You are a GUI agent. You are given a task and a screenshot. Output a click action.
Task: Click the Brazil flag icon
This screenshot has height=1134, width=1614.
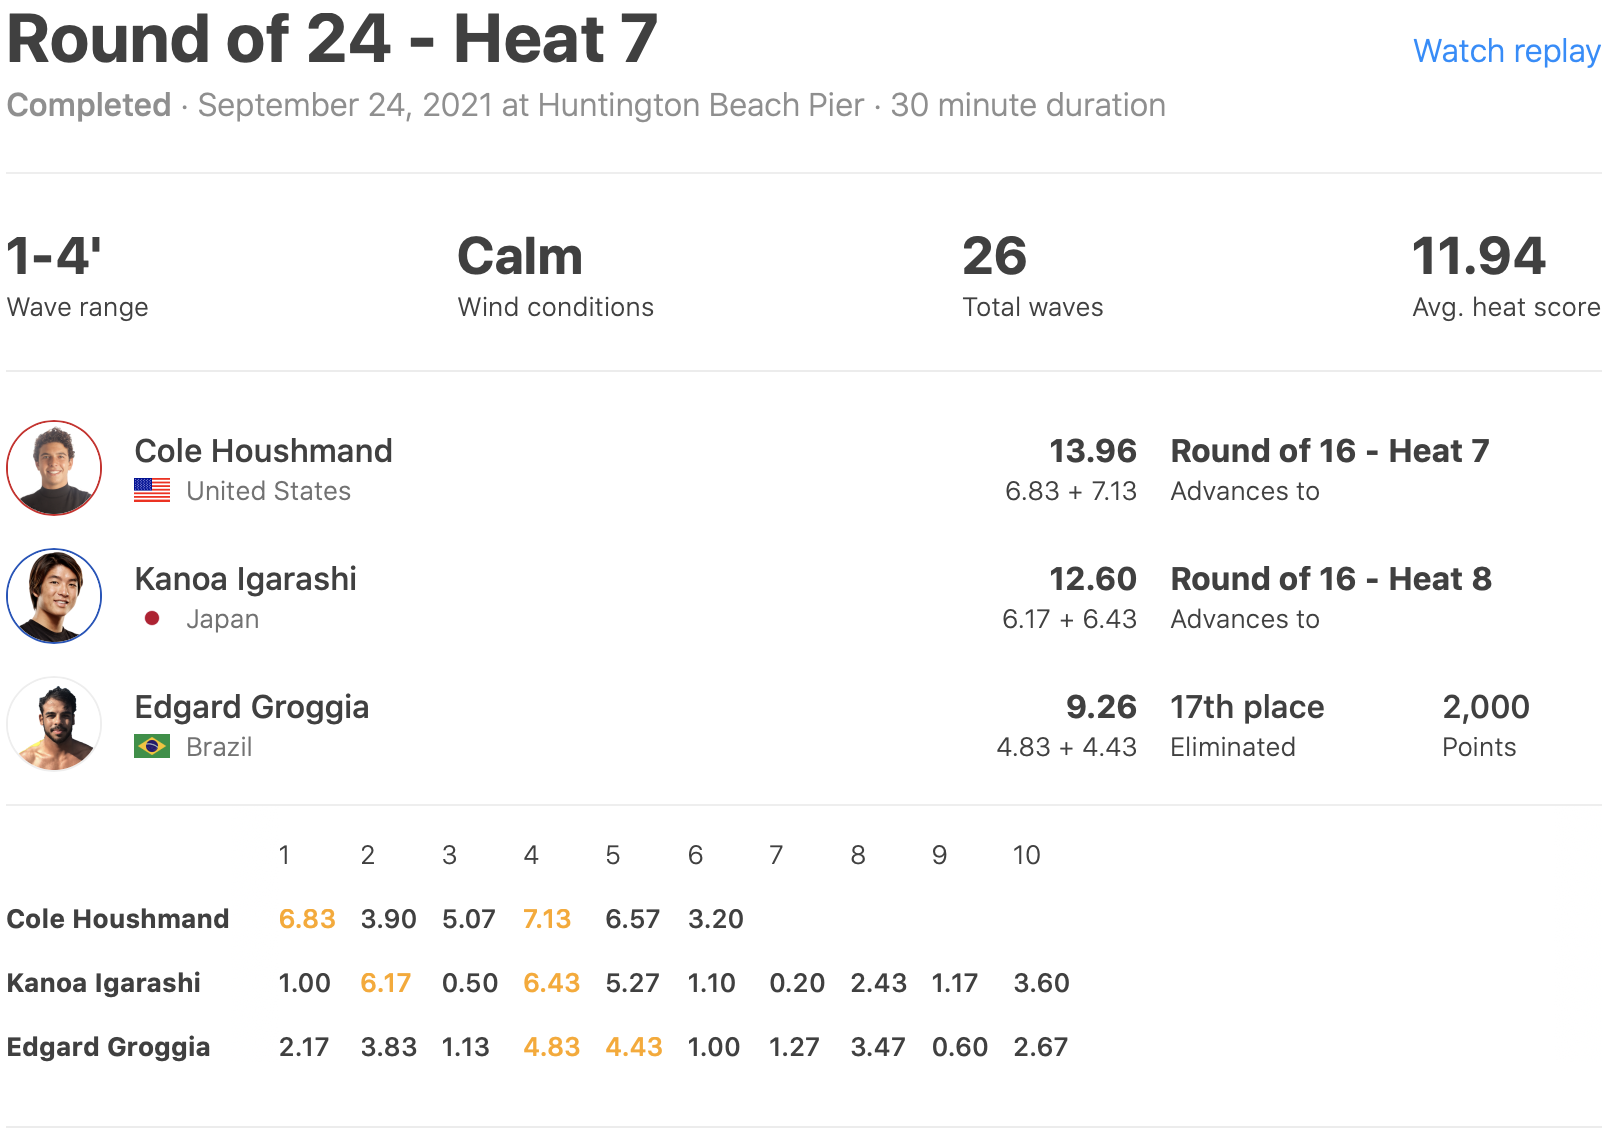pyautogui.click(x=152, y=747)
